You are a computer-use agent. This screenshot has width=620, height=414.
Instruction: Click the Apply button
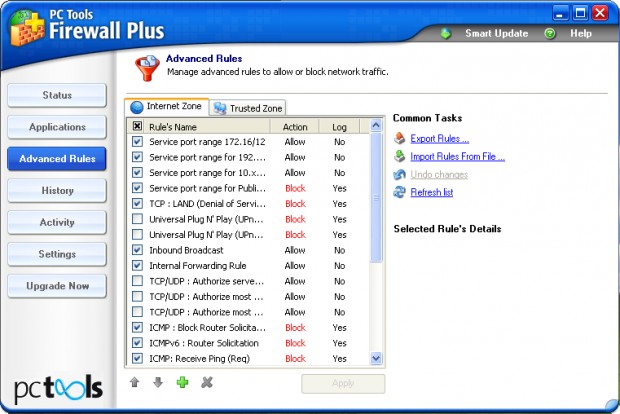(x=343, y=384)
